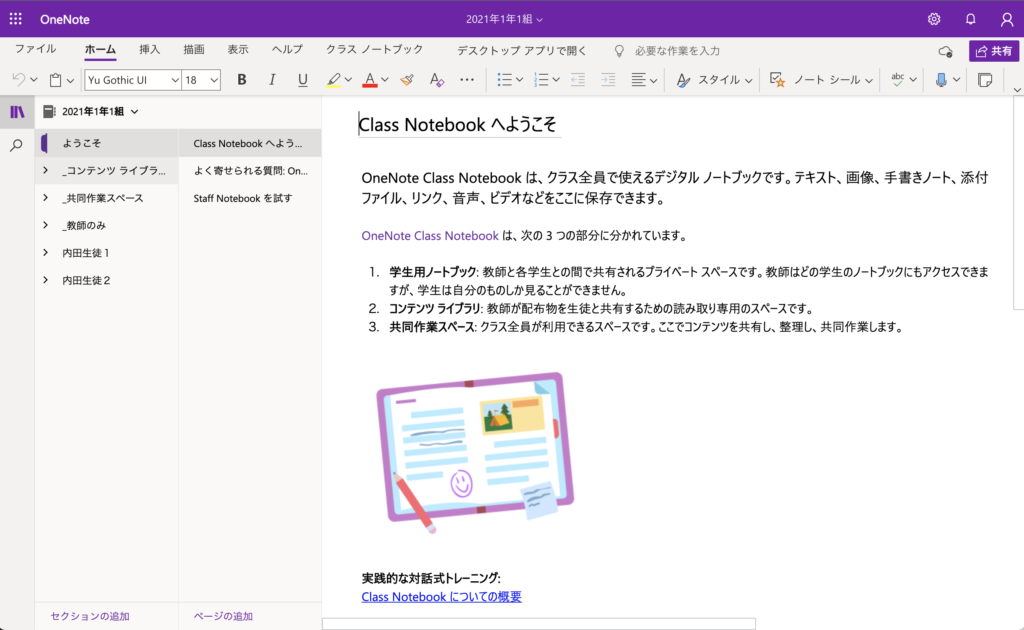The width and height of the screenshot is (1024, 630).
Task: Toggle bold formatting
Action: pyautogui.click(x=242, y=80)
